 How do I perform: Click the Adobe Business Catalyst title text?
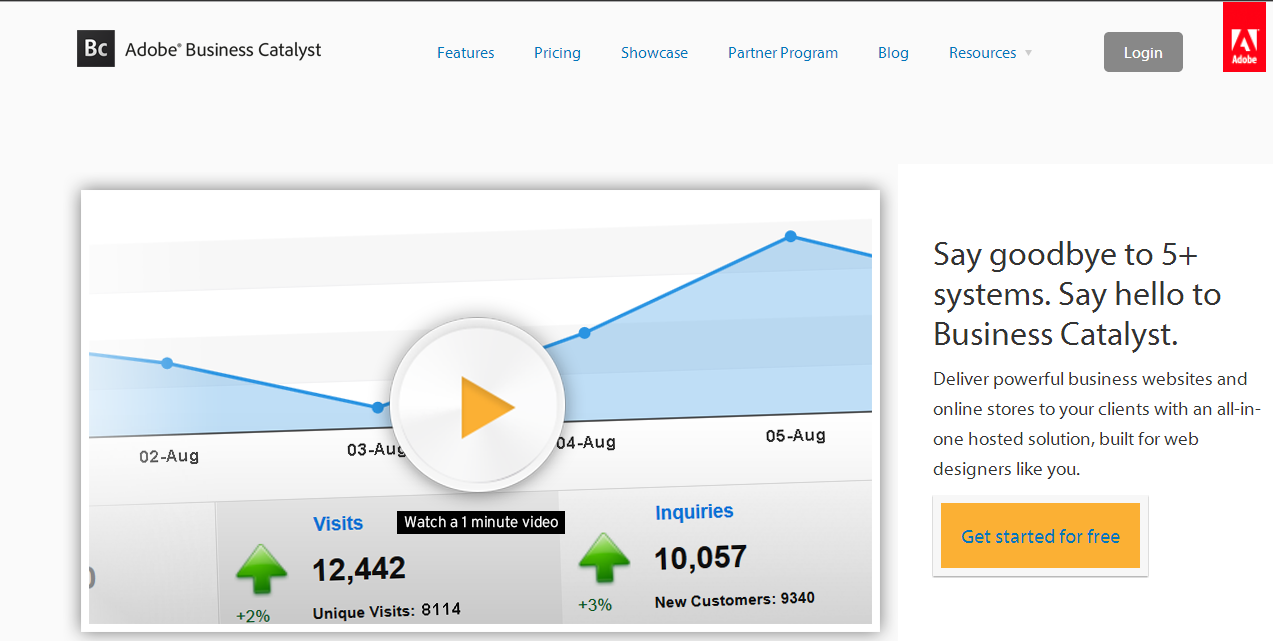[x=223, y=49]
